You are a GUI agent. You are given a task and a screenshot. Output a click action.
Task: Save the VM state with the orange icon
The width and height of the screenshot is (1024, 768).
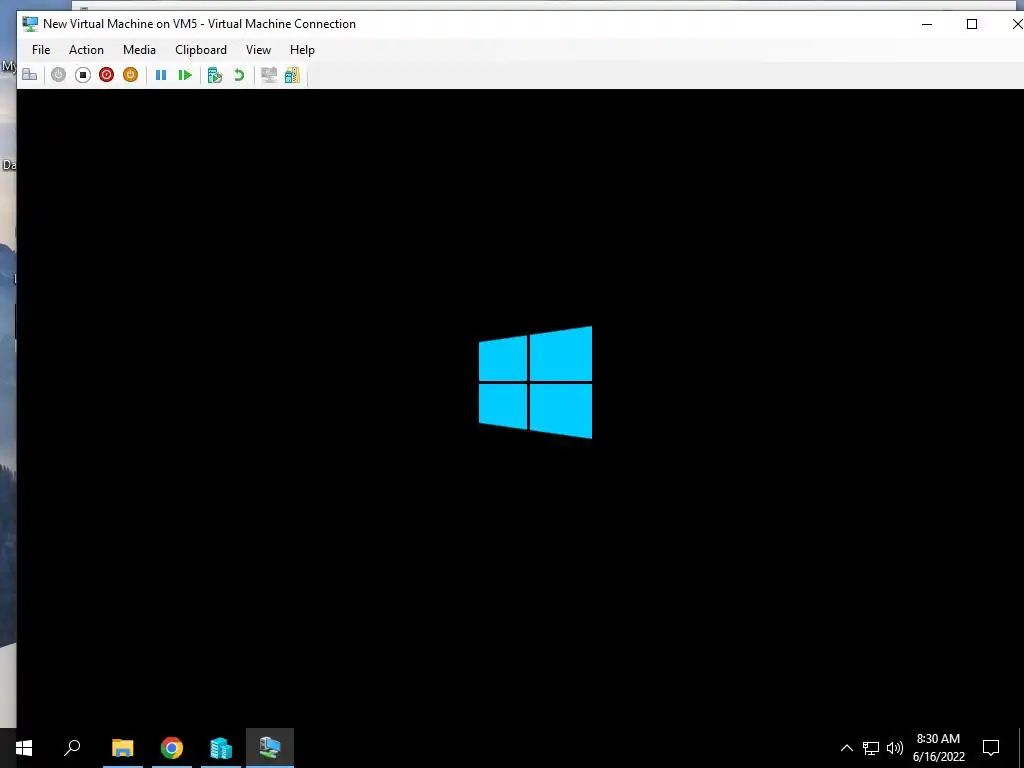[131, 75]
